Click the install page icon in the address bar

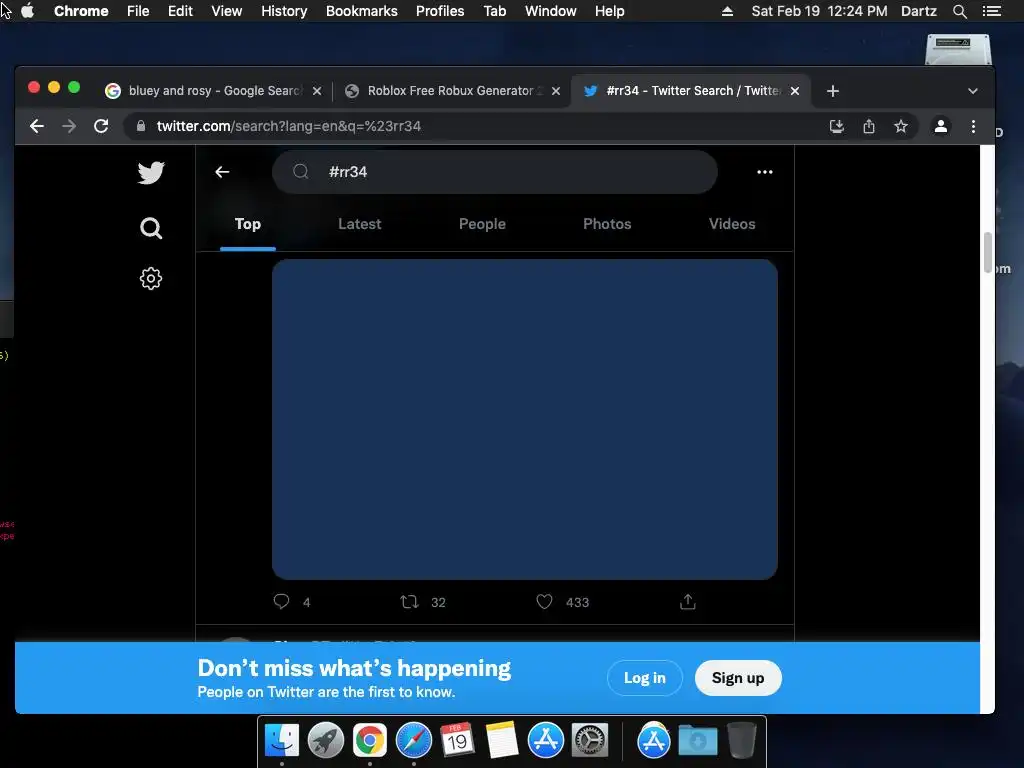[837, 126]
